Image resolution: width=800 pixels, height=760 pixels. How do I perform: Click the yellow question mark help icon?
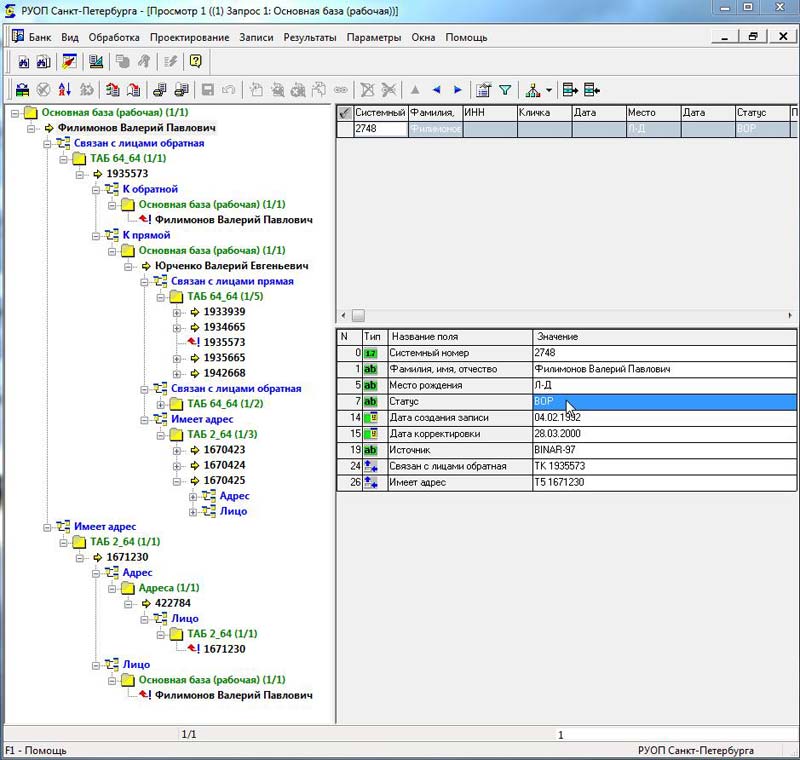(x=195, y=61)
